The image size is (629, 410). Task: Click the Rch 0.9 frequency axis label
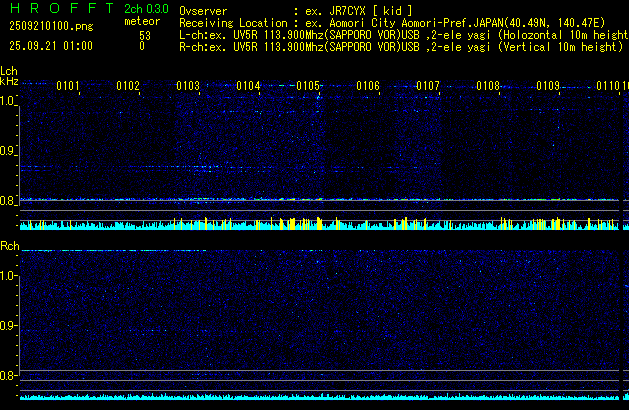(x=10, y=325)
